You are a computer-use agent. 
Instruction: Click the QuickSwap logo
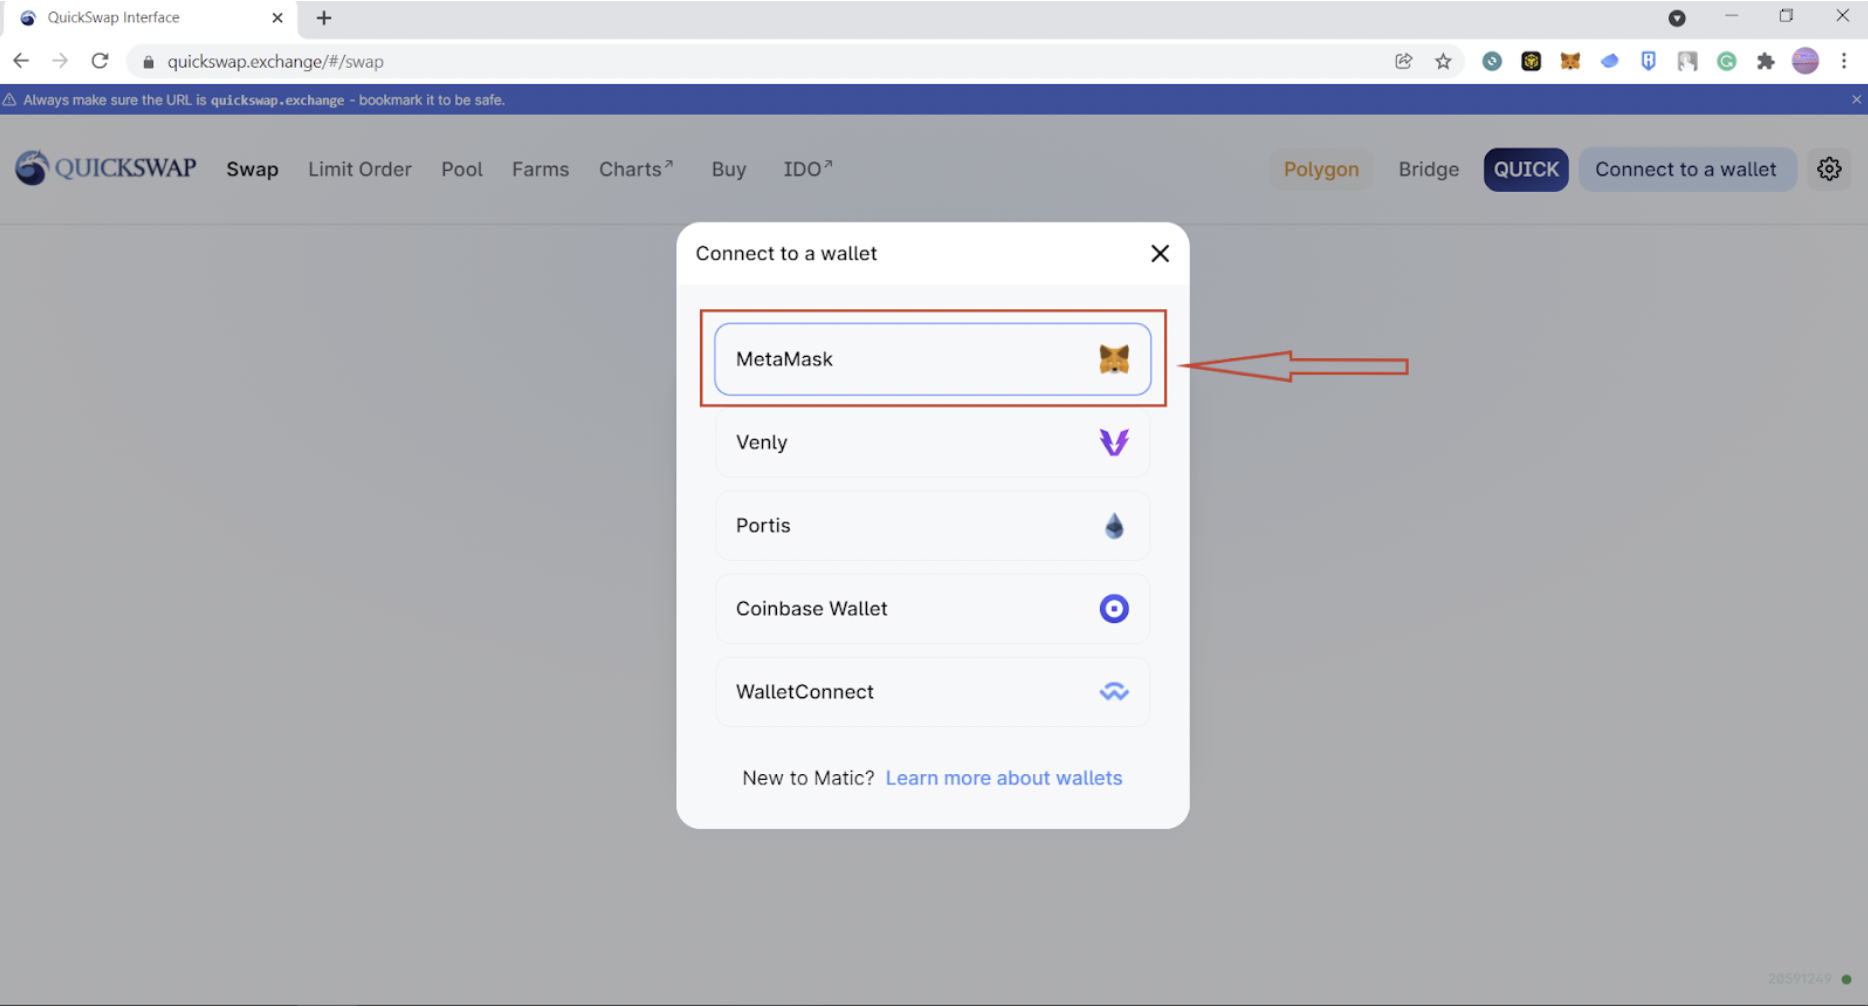[106, 168]
